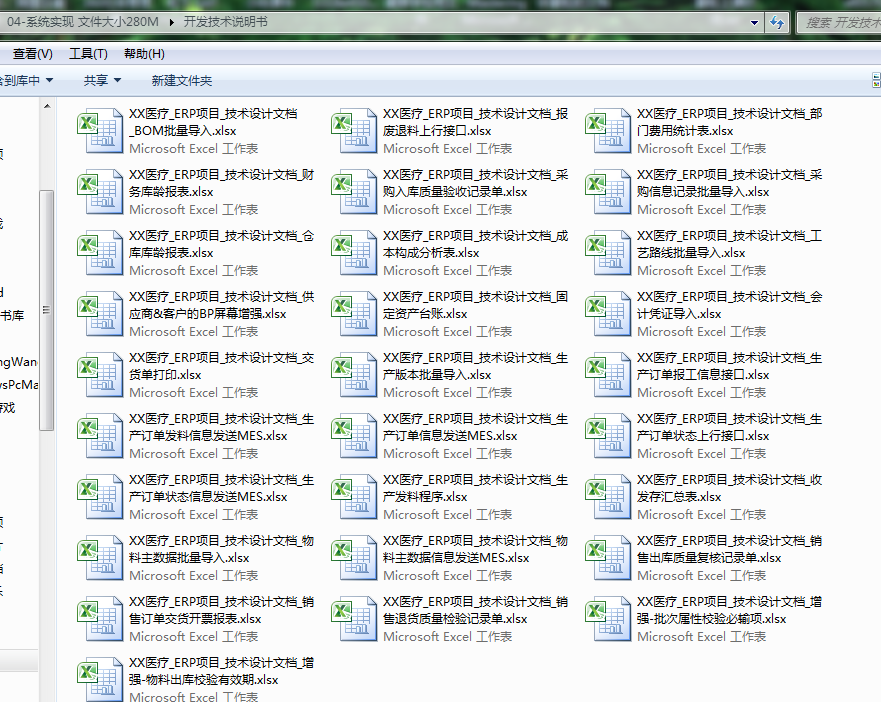881x702 pixels.
Task: Click the refresh icon beside the address bar
Action: tap(777, 22)
